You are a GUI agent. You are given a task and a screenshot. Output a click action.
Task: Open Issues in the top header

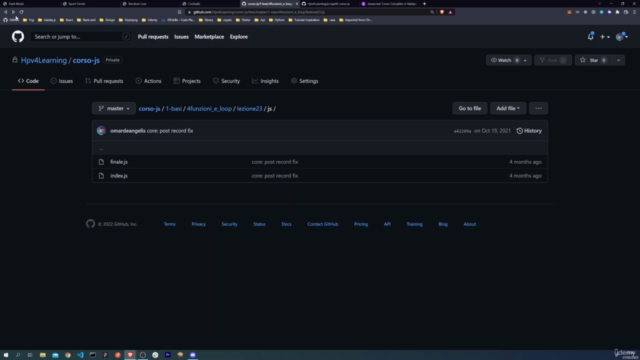click(181, 37)
